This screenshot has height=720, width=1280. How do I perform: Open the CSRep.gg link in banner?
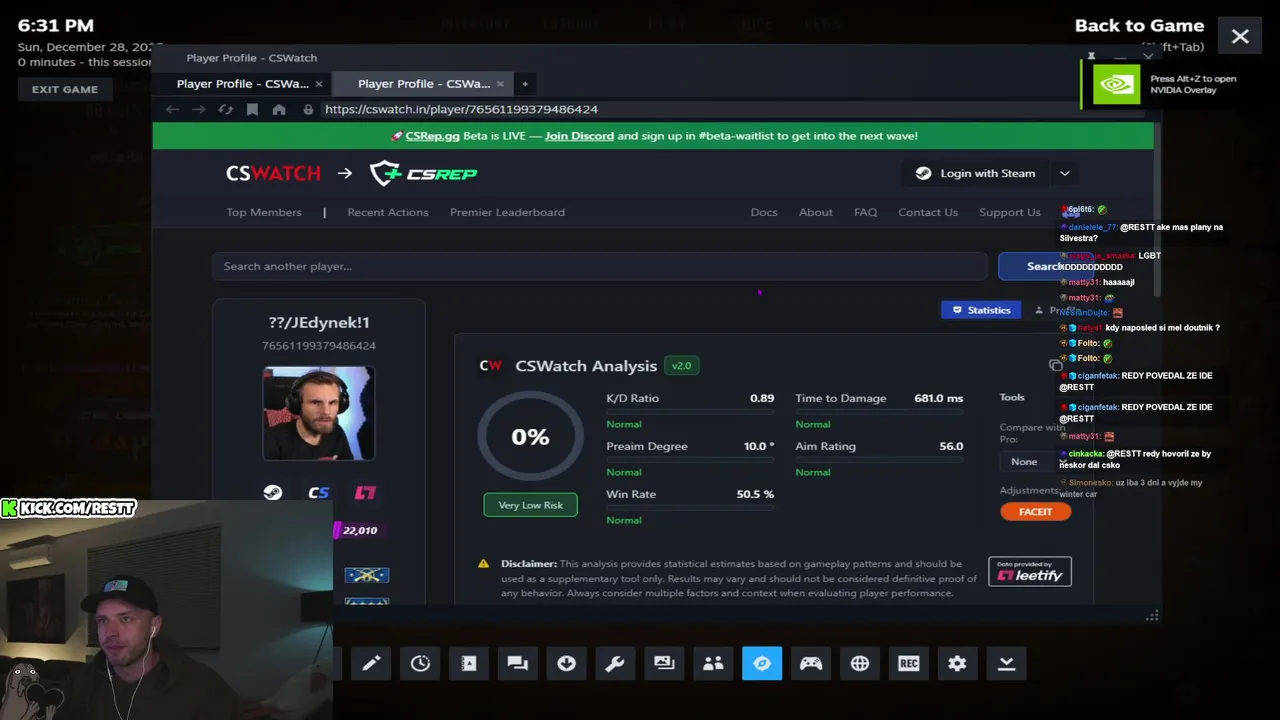[x=432, y=136]
